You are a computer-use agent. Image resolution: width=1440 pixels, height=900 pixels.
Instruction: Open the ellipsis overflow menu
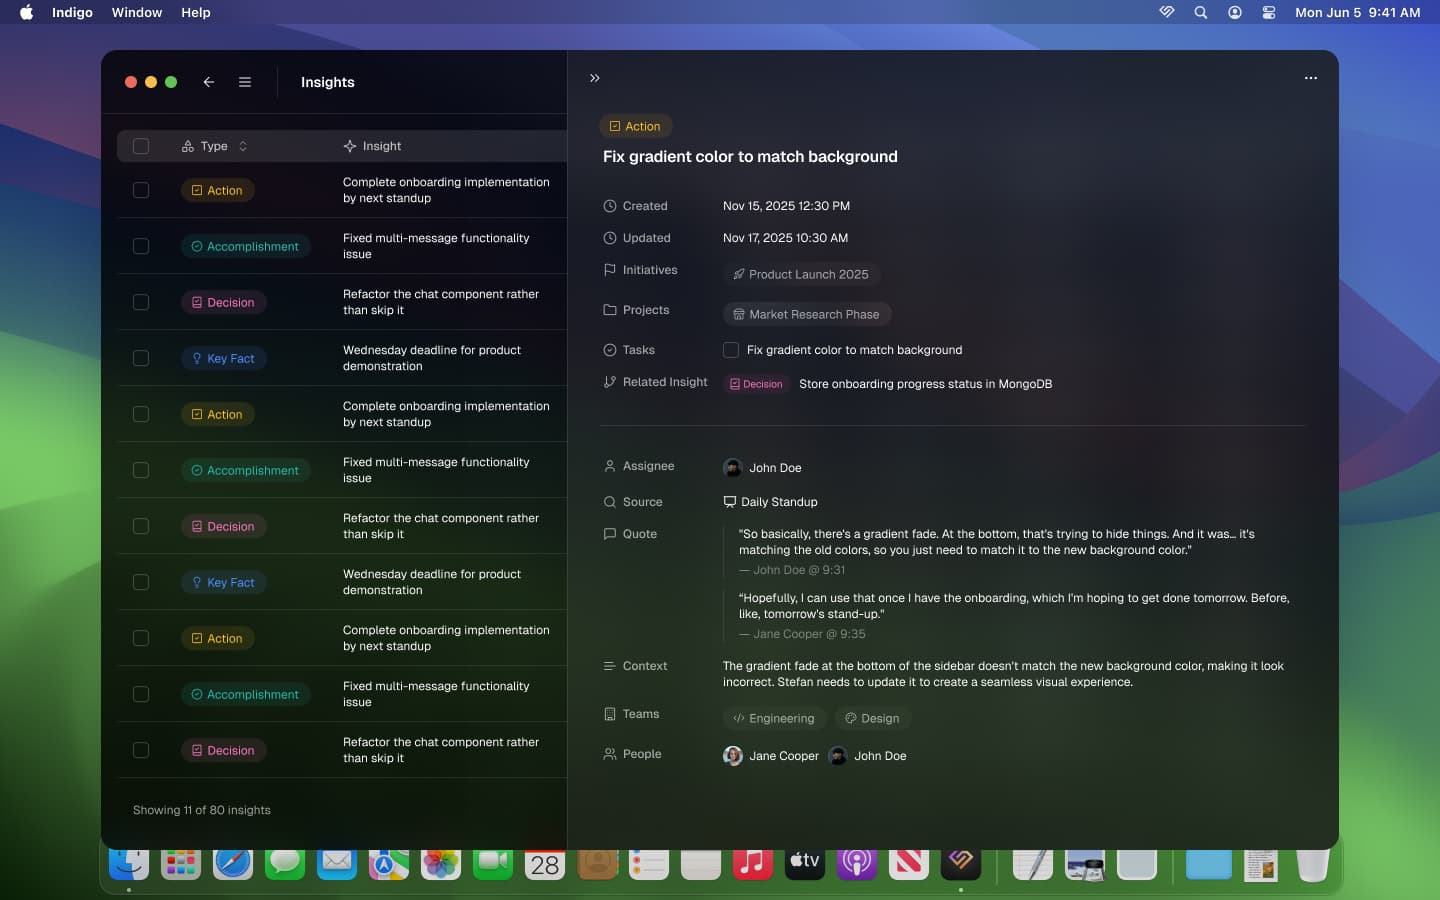click(1311, 77)
